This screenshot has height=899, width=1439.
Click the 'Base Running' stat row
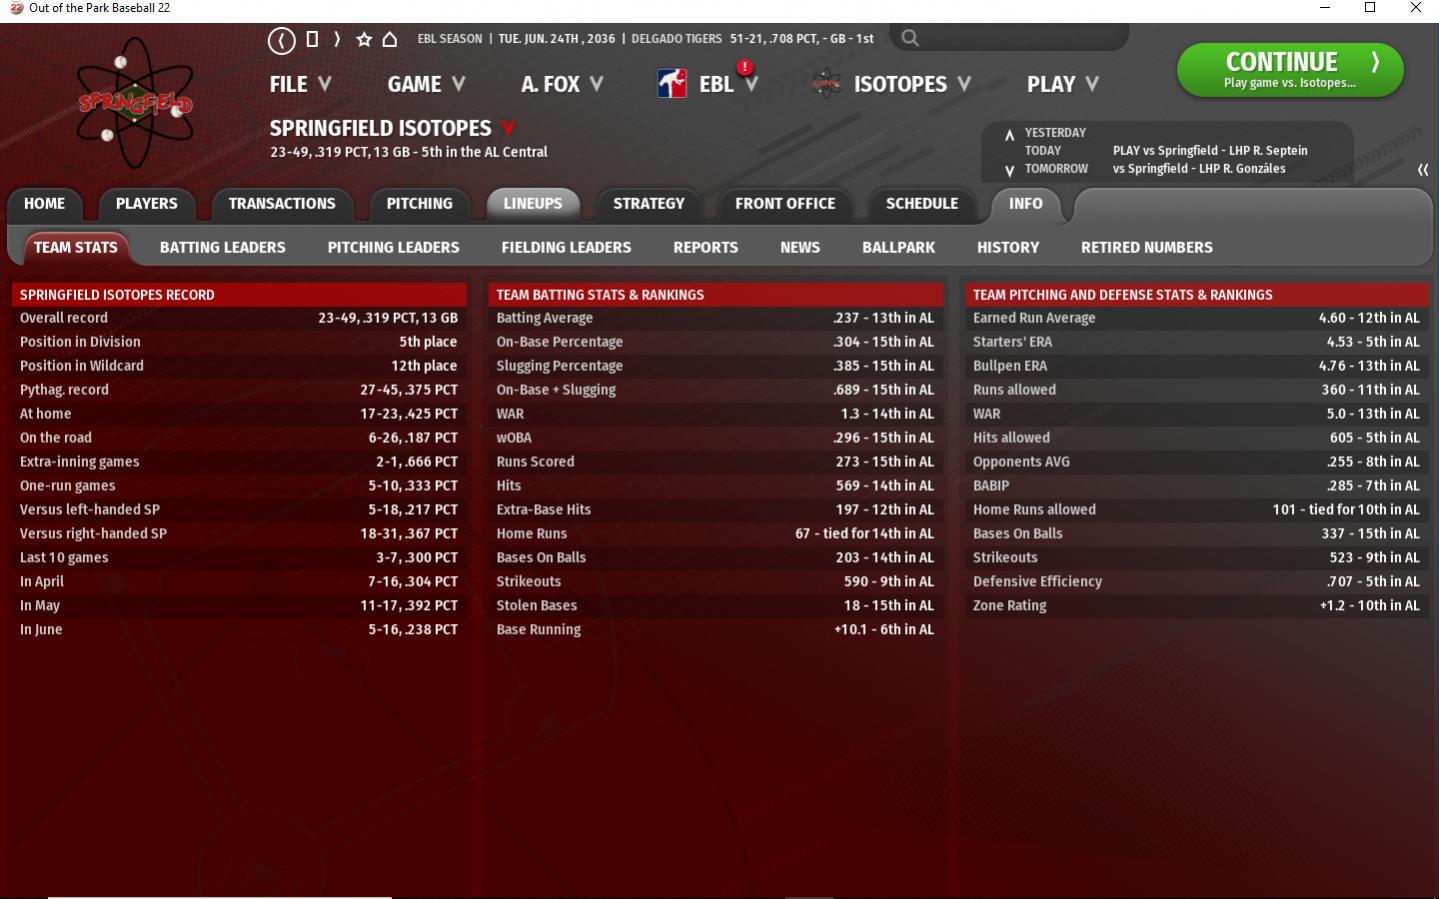pyautogui.click(x=716, y=630)
